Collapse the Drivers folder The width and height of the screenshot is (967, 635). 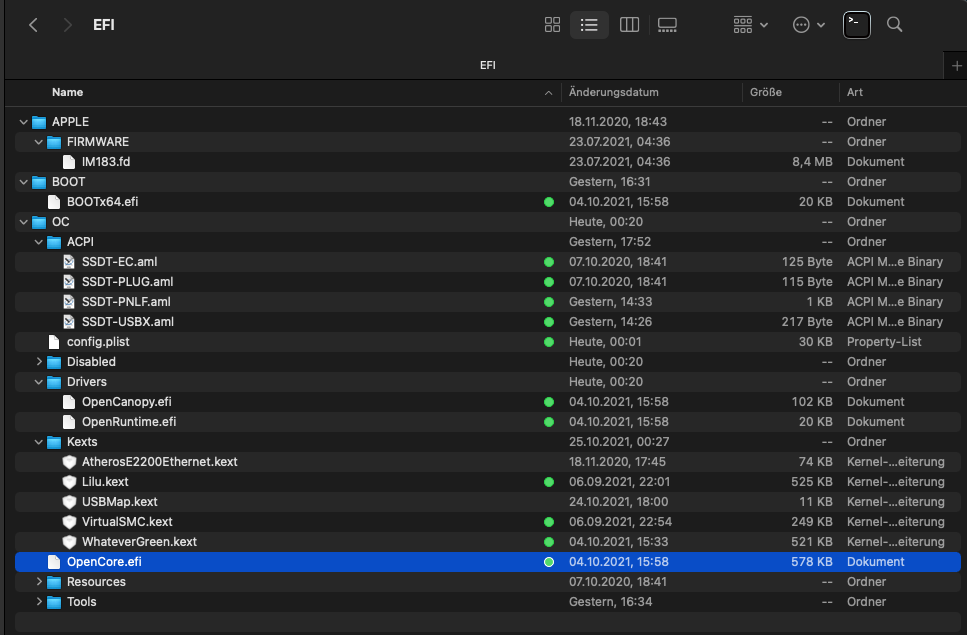tap(38, 382)
